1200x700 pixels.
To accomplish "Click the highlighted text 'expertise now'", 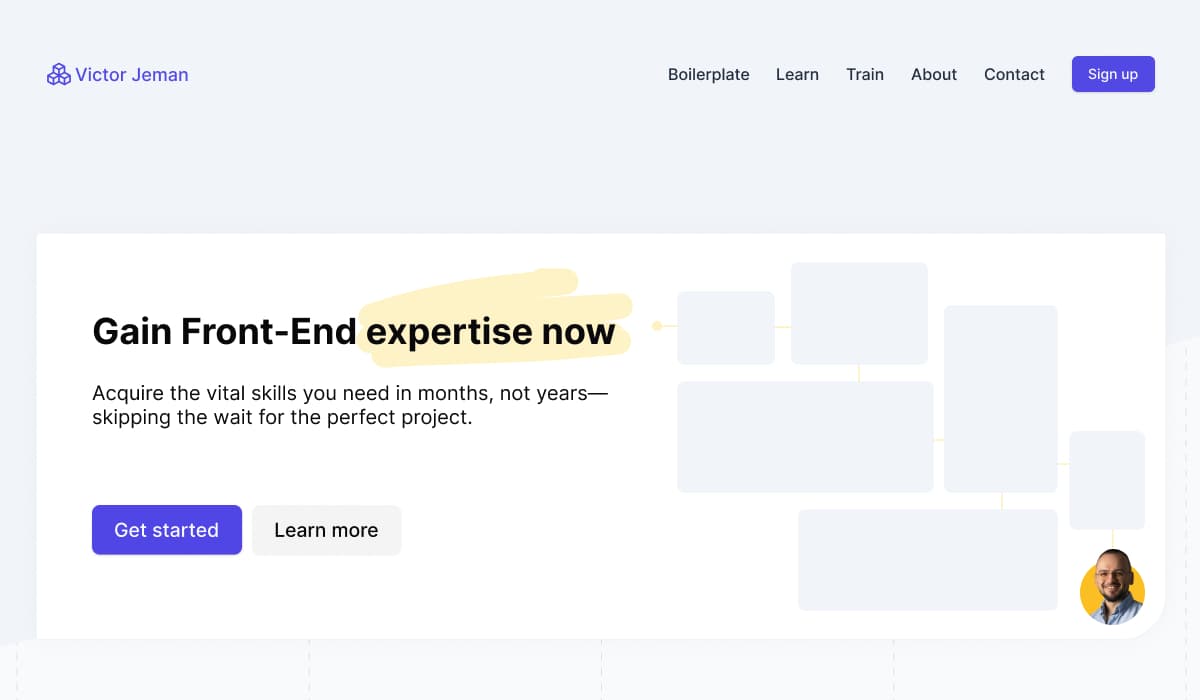I will click(x=489, y=332).
